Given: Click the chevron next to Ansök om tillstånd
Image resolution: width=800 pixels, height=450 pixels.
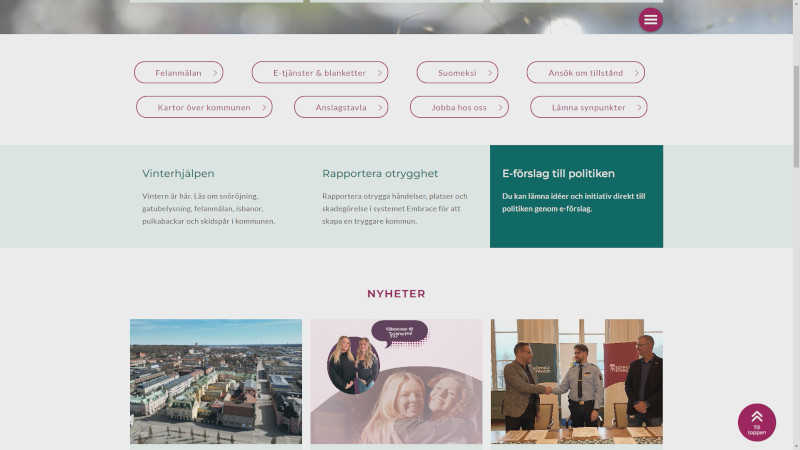Looking at the screenshot, I should (636, 73).
